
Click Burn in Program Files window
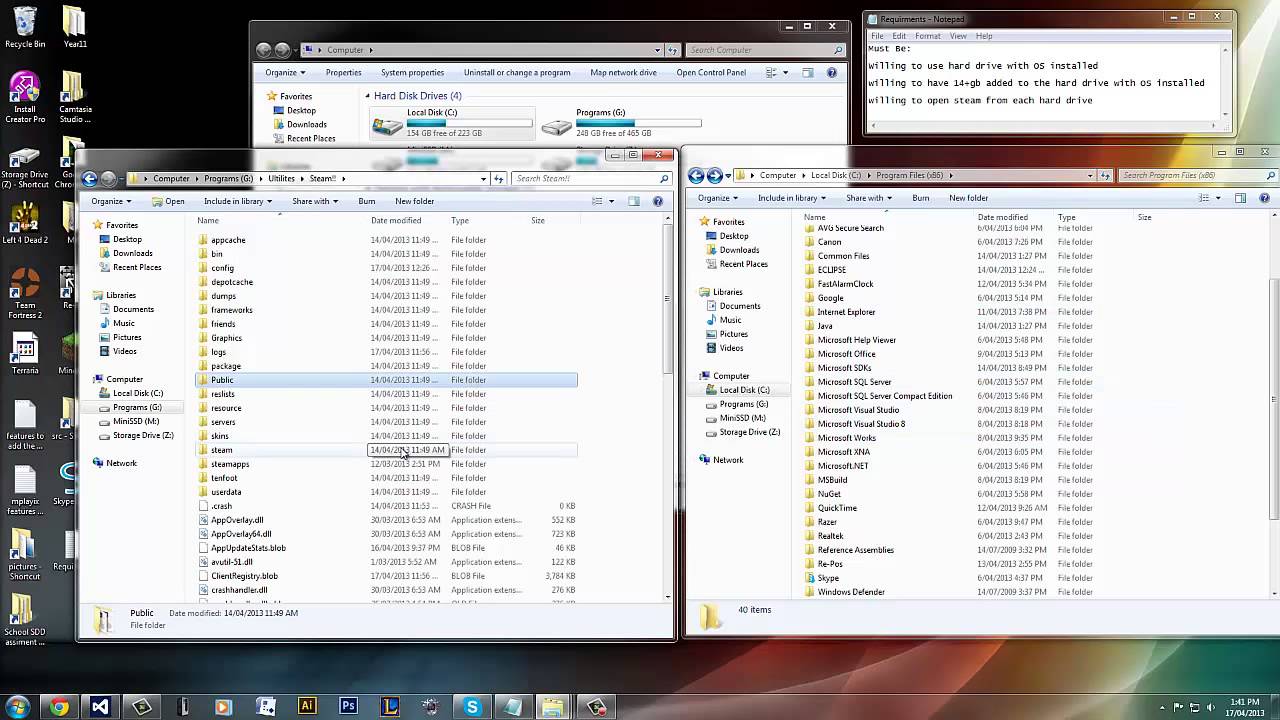(921, 198)
